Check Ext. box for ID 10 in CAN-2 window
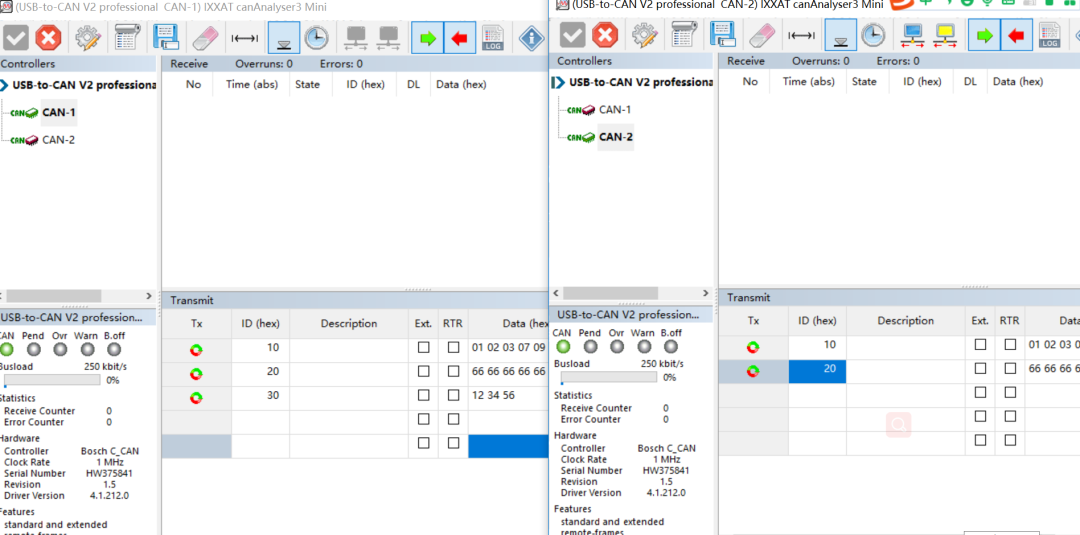Screen dimensions: 1080x535 [x=980, y=344]
